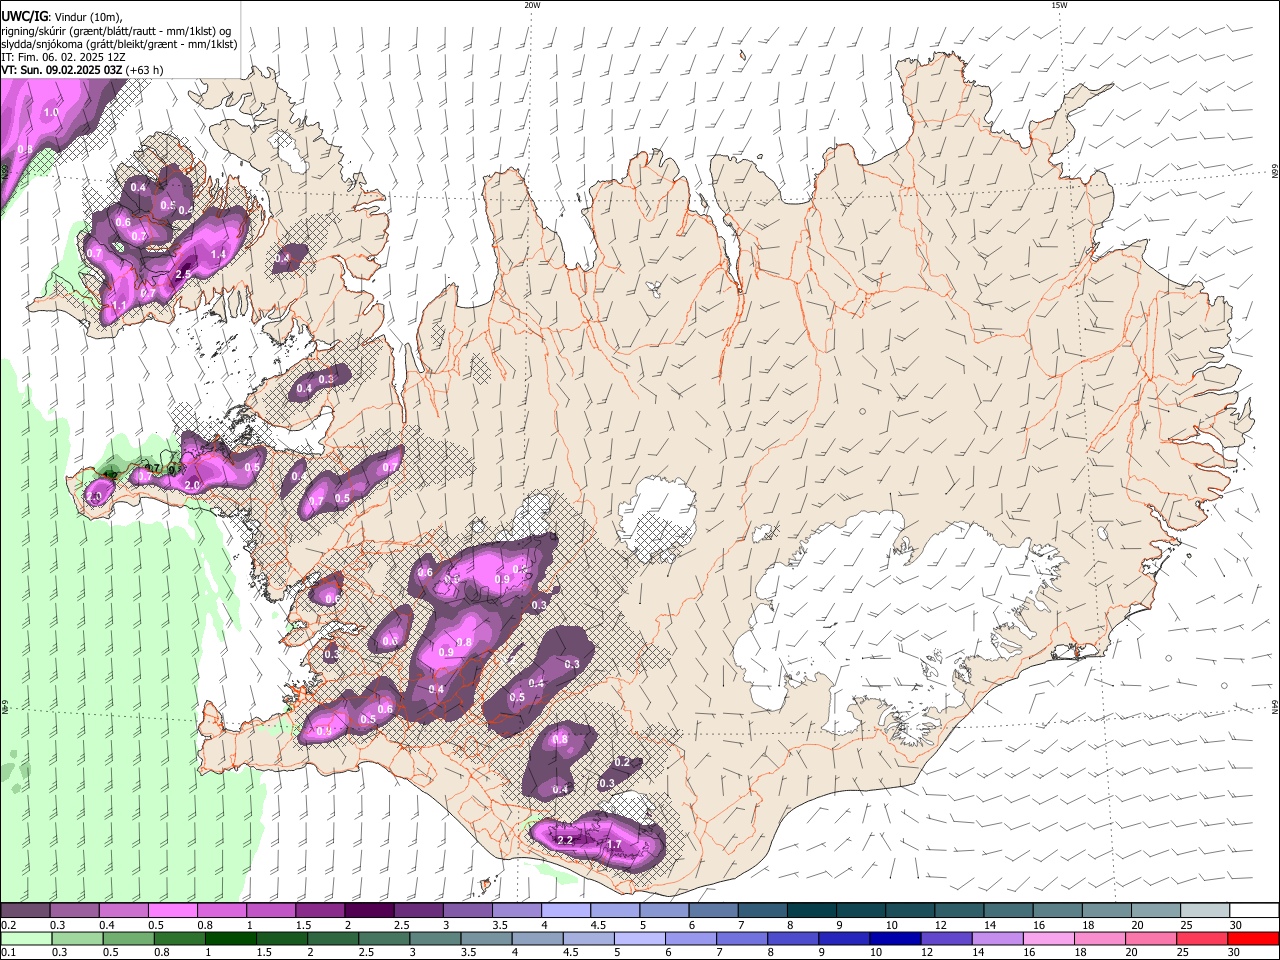
Task: Click the slydda/snjókoma legend description line
Action: (119, 44)
